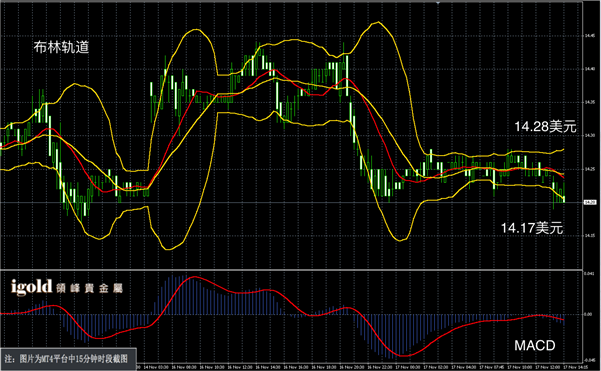Click the 14.45 price axis label
601x371 pixels.
point(590,36)
